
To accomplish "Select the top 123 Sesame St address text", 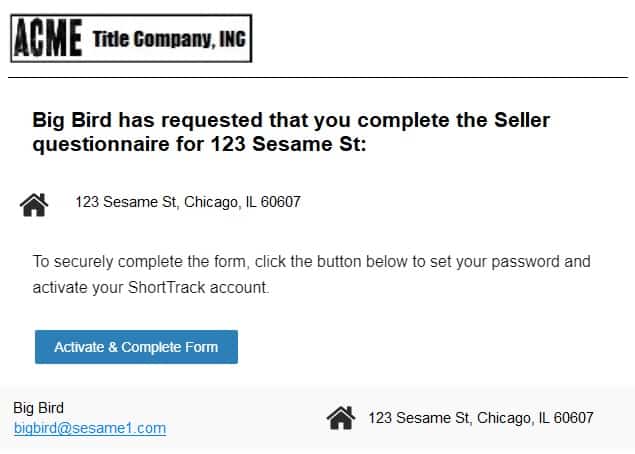I will pos(188,202).
